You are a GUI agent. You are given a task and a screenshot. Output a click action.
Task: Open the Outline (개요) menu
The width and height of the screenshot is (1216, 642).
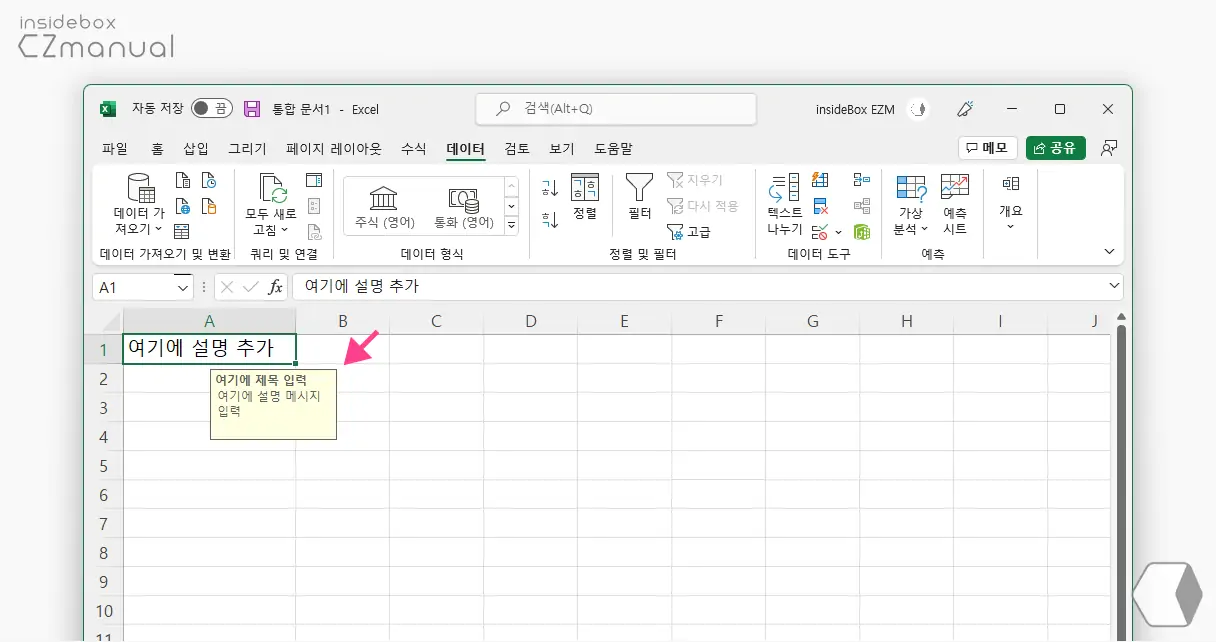coord(1011,203)
